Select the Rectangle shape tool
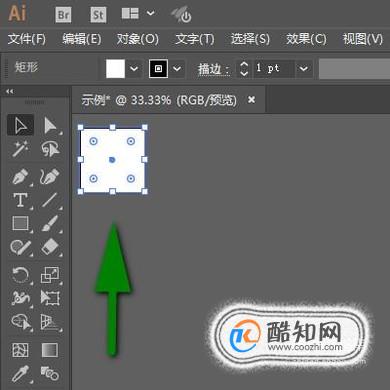Image resolution: width=390 pixels, height=390 pixels. [21, 223]
